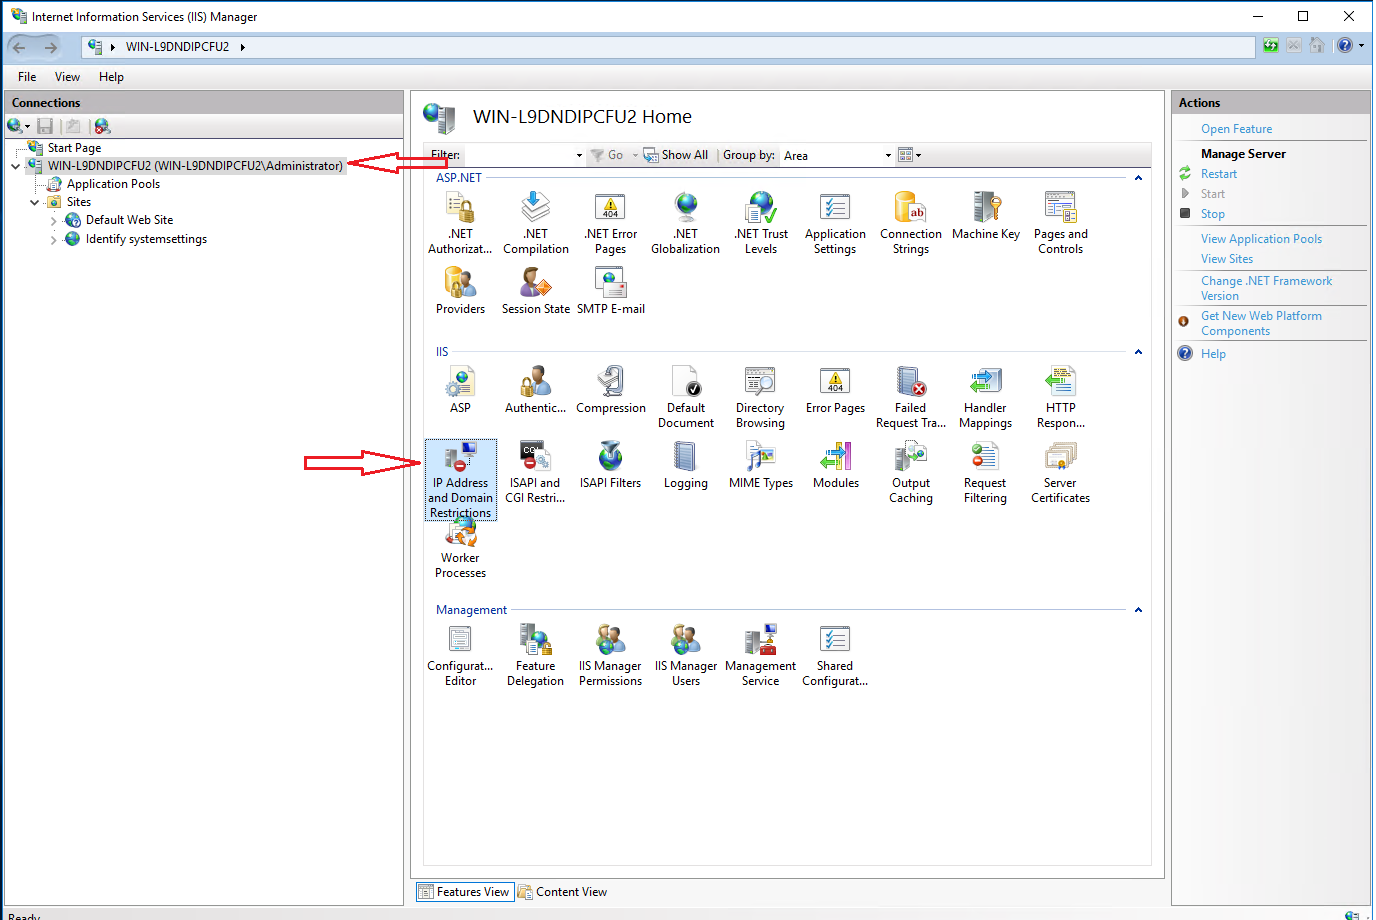The image size is (1376, 920).
Task: Open ASP feature icon
Action: (x=460, y=389)
